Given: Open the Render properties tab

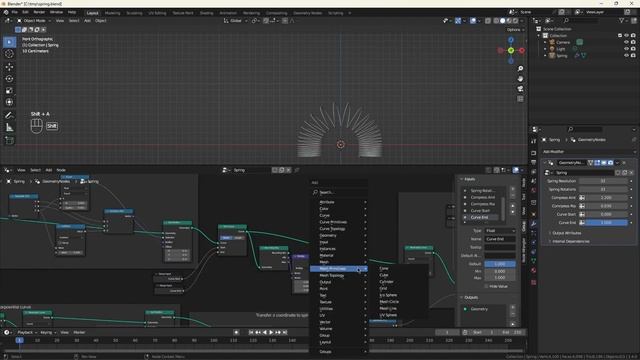Looking at the screenshot, I should click(533, 153).
